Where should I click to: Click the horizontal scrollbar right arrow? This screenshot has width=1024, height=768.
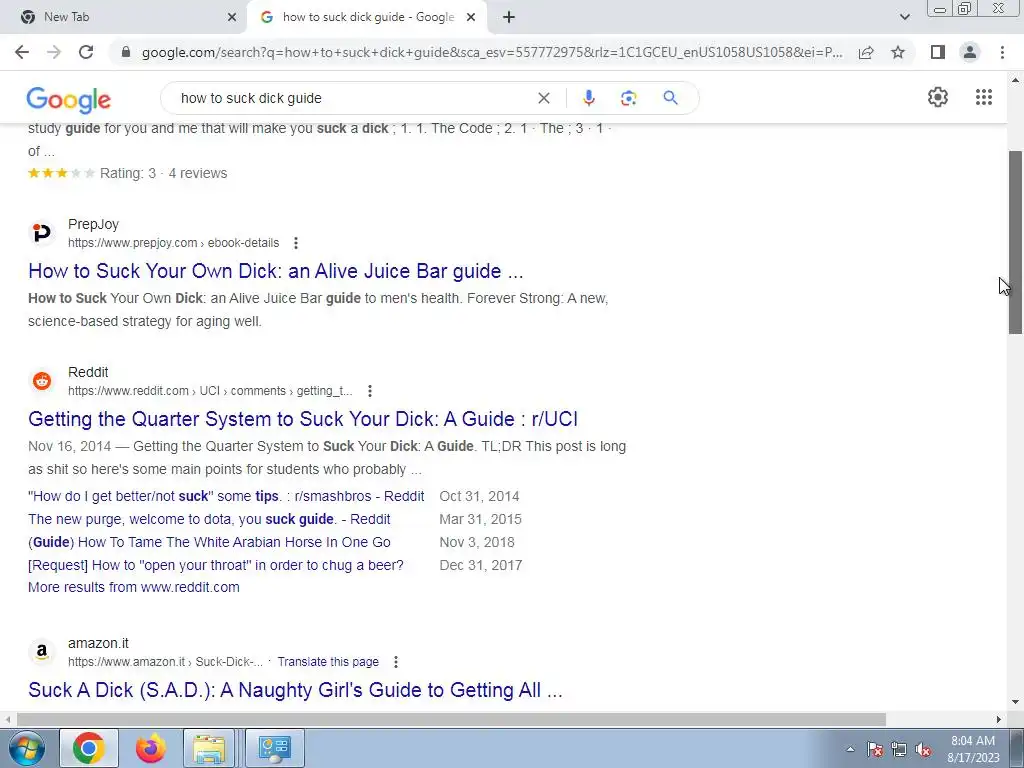[999, 719]
